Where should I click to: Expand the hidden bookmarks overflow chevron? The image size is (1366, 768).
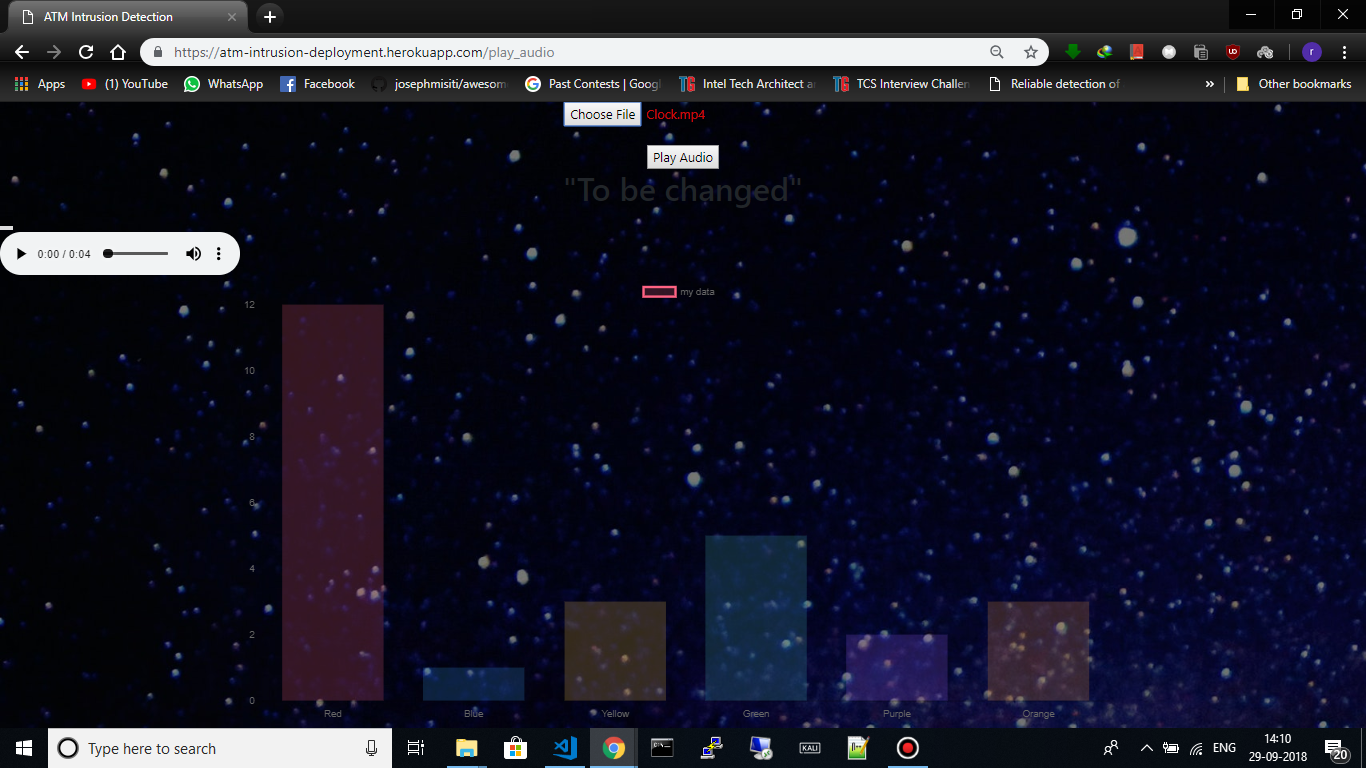[x=1210, y=84]
